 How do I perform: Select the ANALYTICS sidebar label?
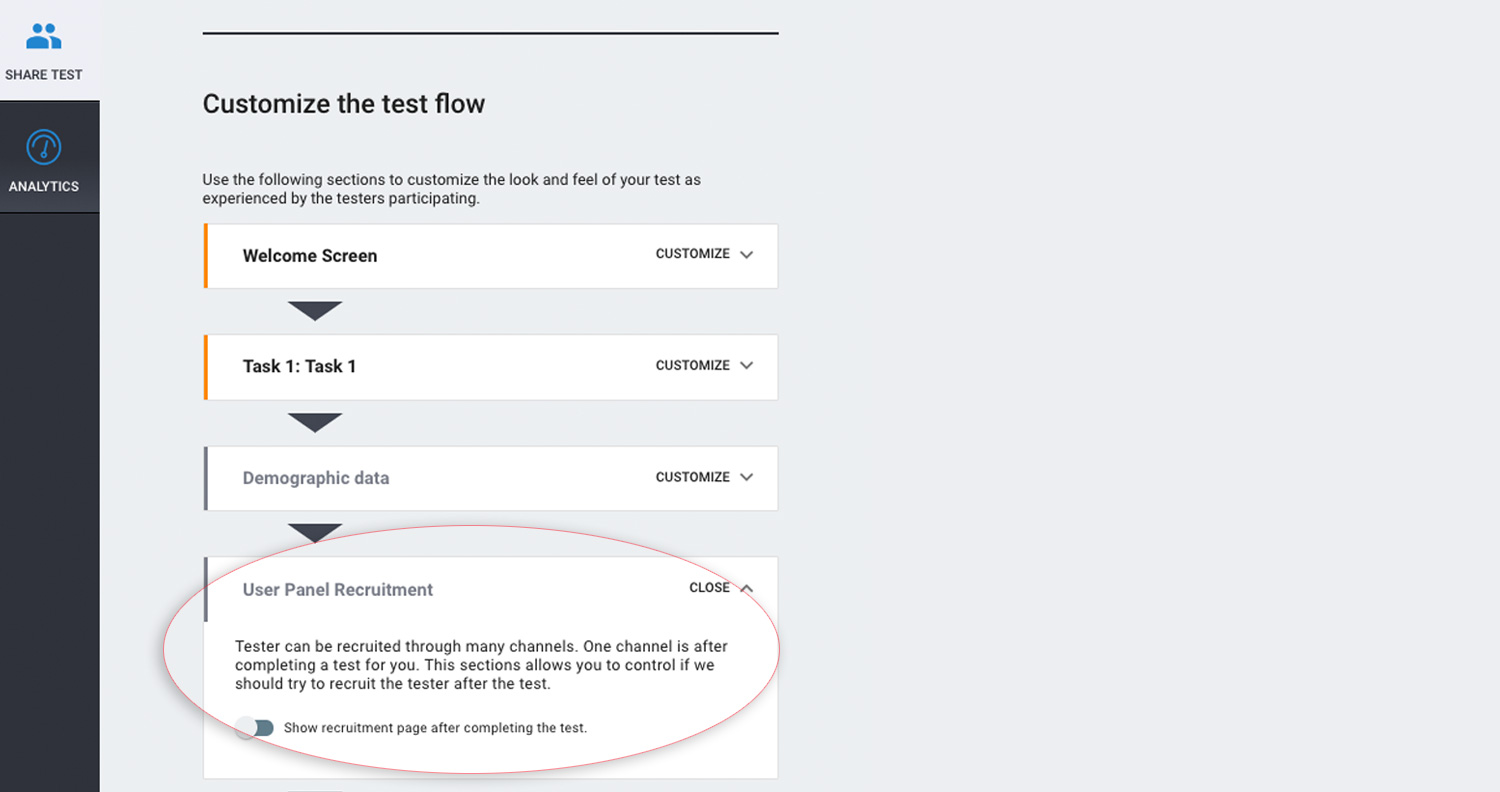[x=44, y=187]
